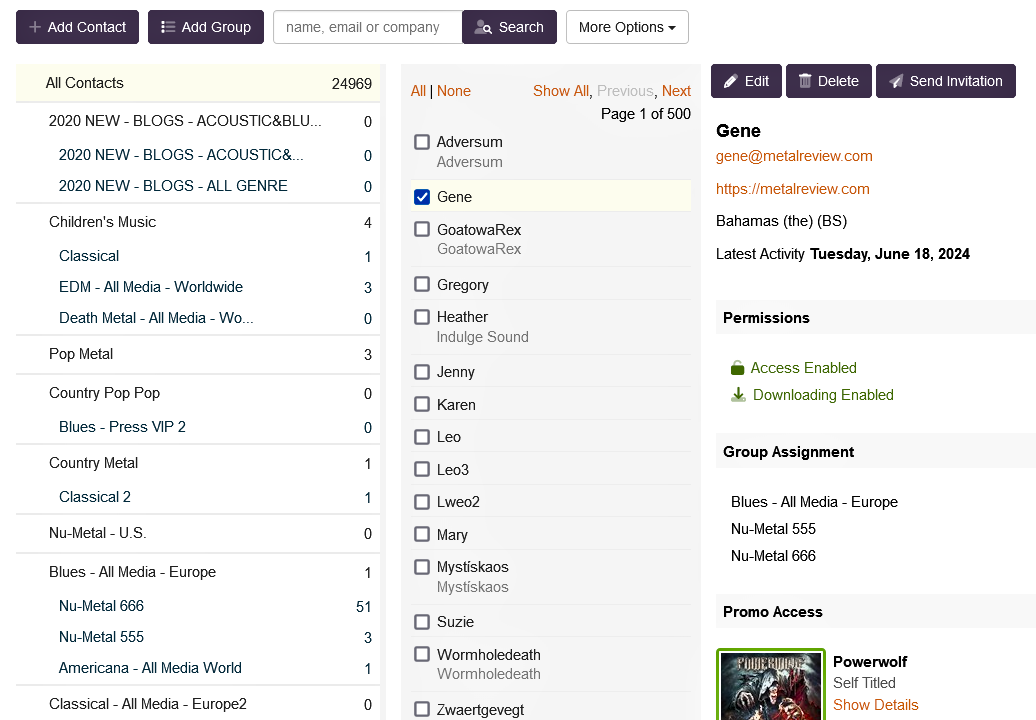1036x720 pixels.
Task: Click contact name Wormholedeath in list
Action: (489, 655)
